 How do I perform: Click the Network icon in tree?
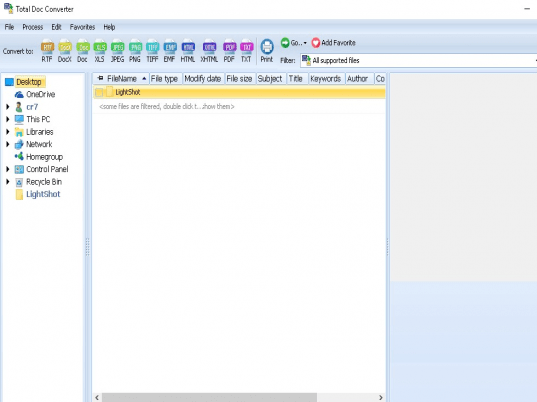pyautogui.click(x=19, y=145)
